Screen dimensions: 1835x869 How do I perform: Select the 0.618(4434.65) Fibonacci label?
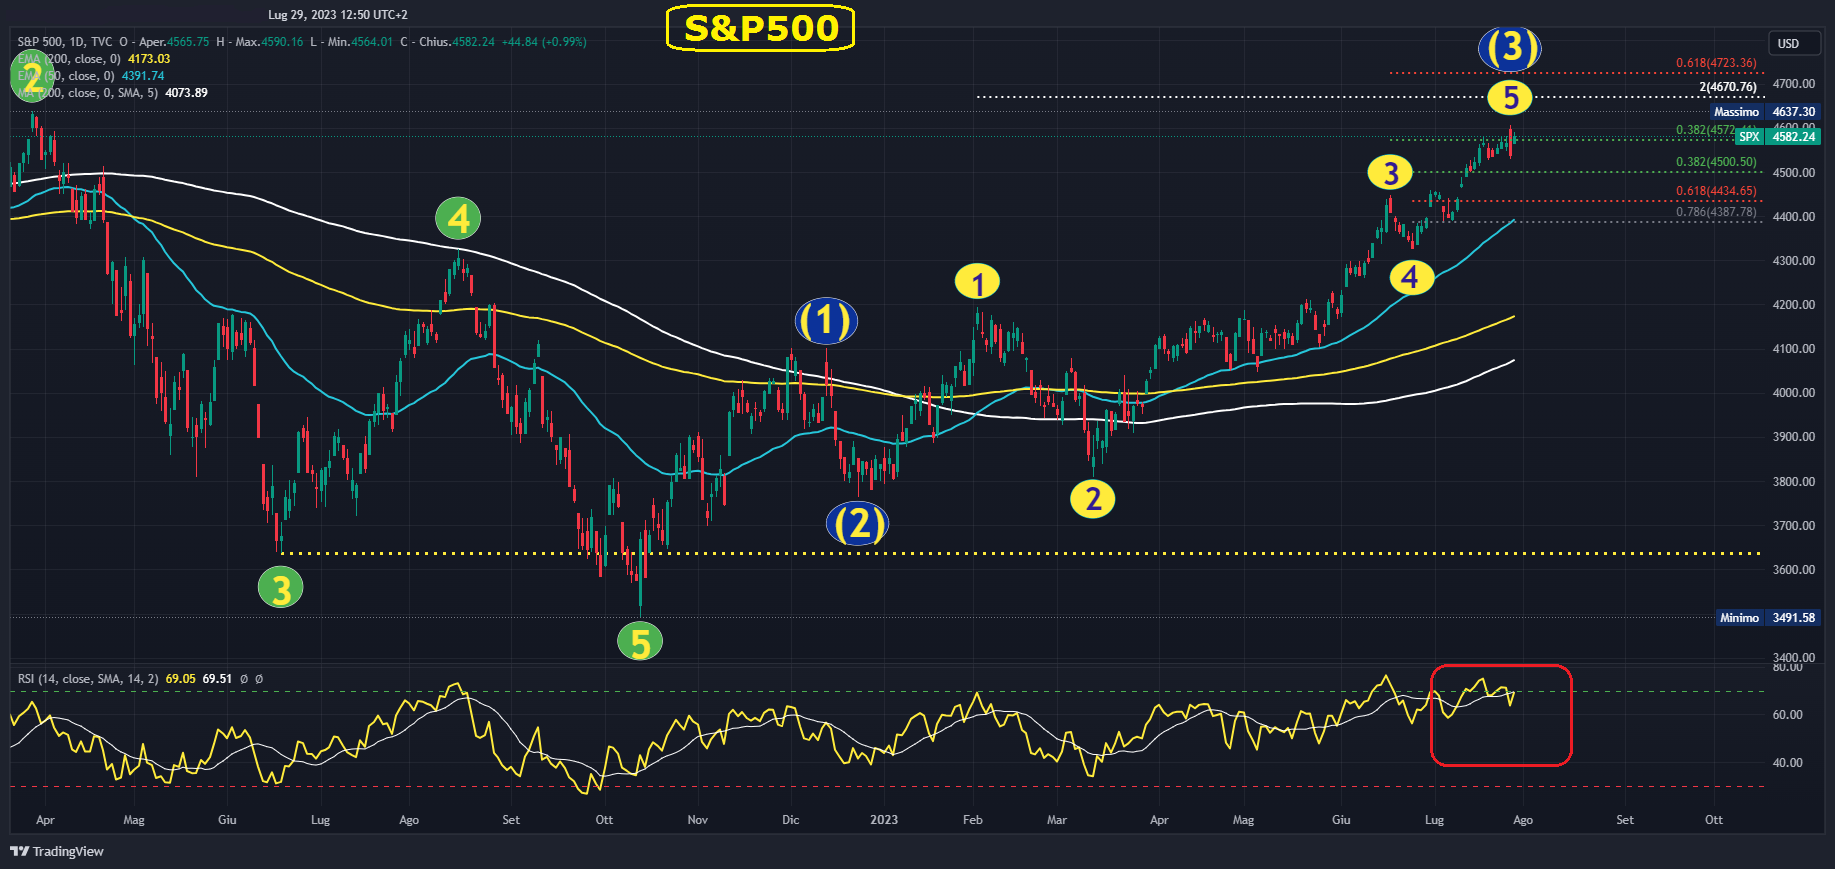point(1716,191)
